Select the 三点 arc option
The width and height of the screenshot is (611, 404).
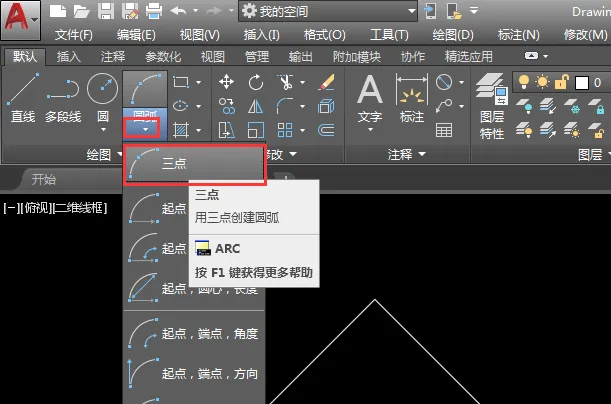click(x=193, y=165)
